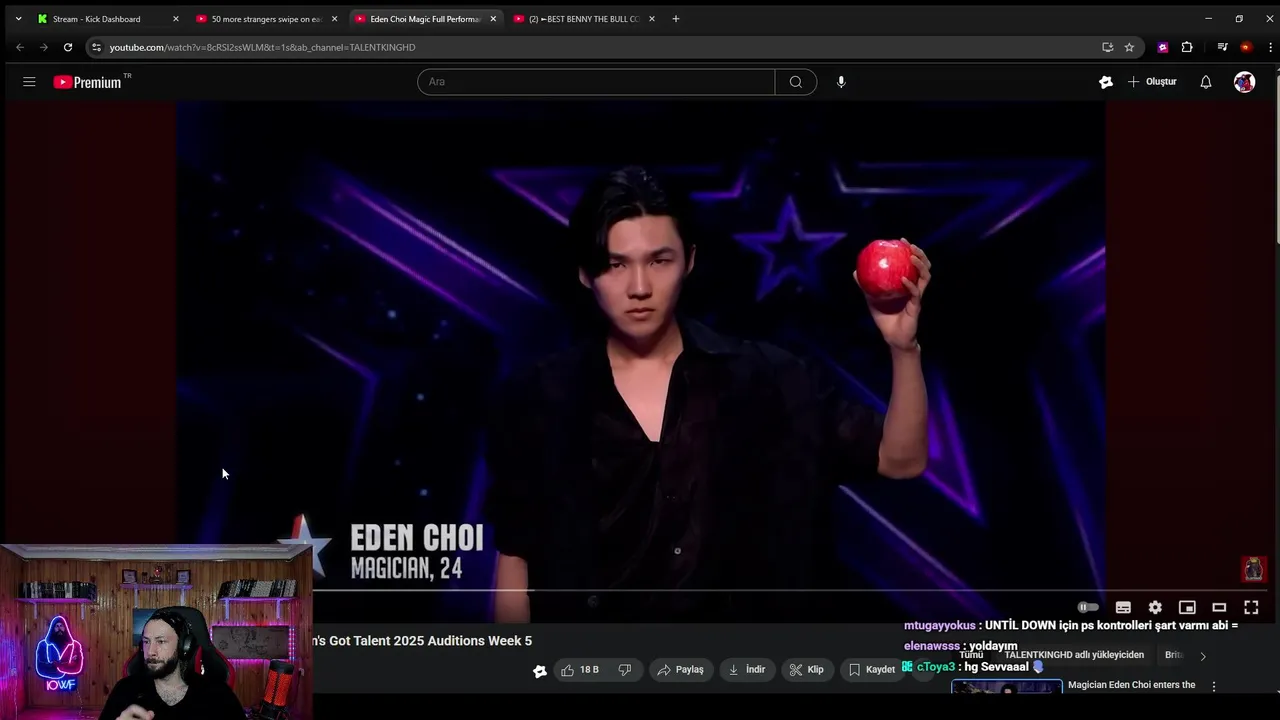This screenshot has width=1280, height=720.
Task: Enter fullscreen video mode
Action: pyautogui.click(x=1251, y=607)
